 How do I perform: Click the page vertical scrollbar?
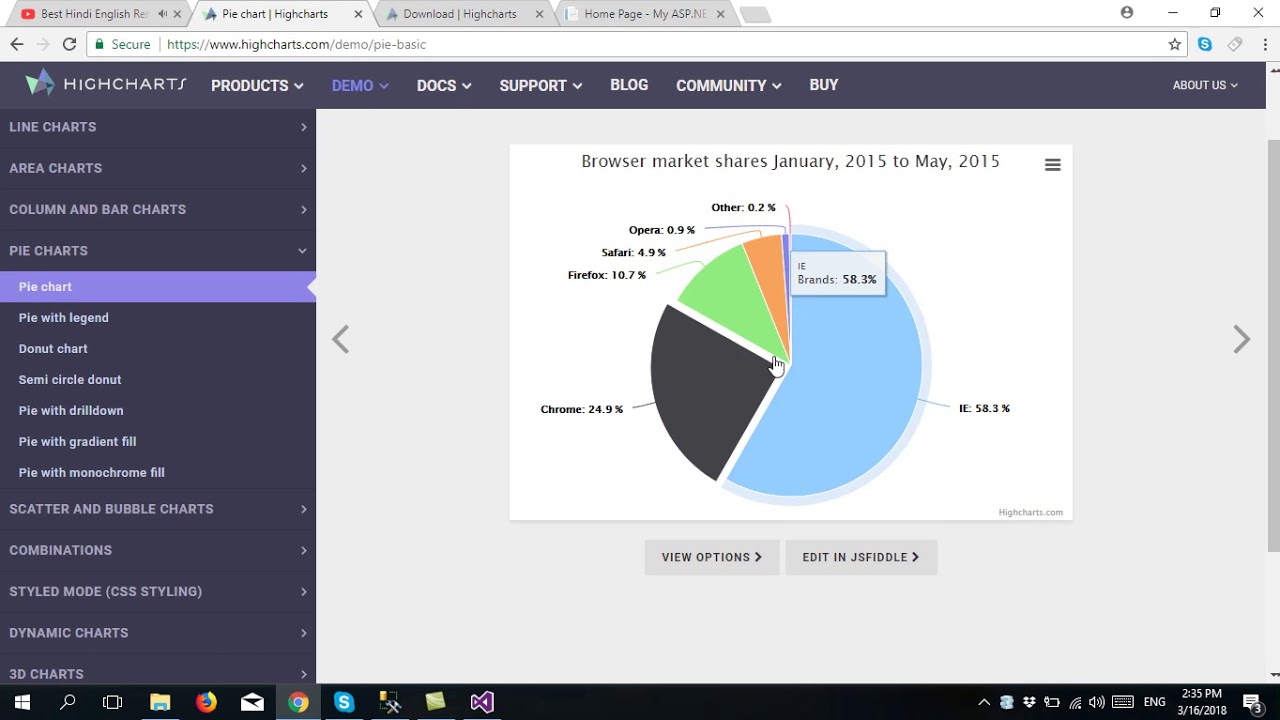[x=1273, y=345]
